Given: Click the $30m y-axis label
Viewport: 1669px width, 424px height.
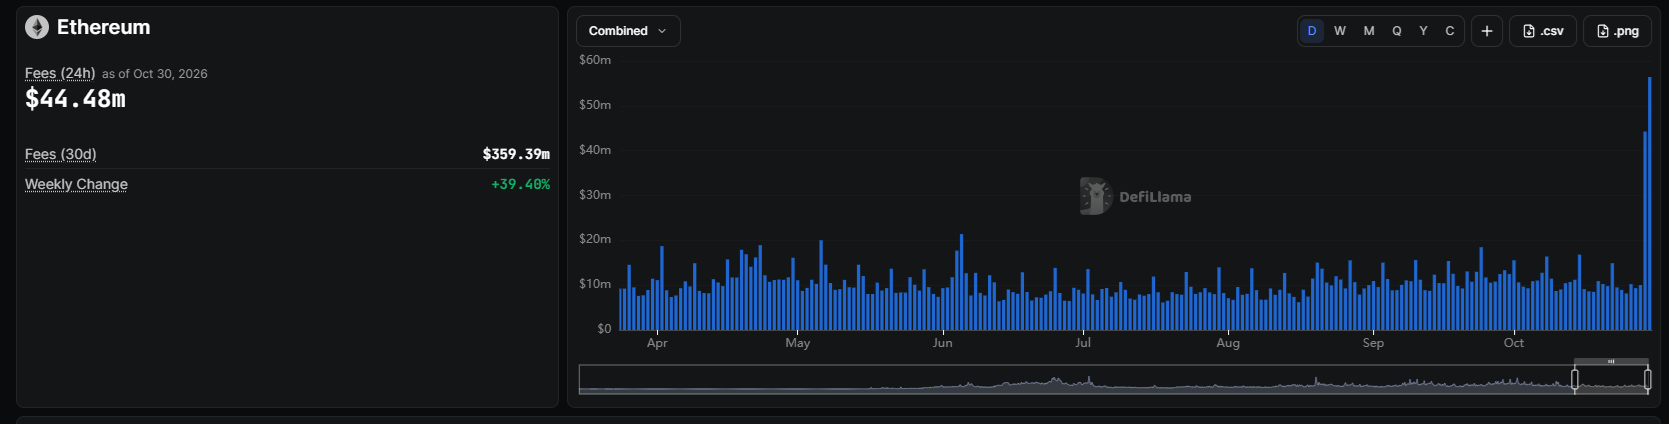Looking at the screenshot, I should (x=595, y=195).
